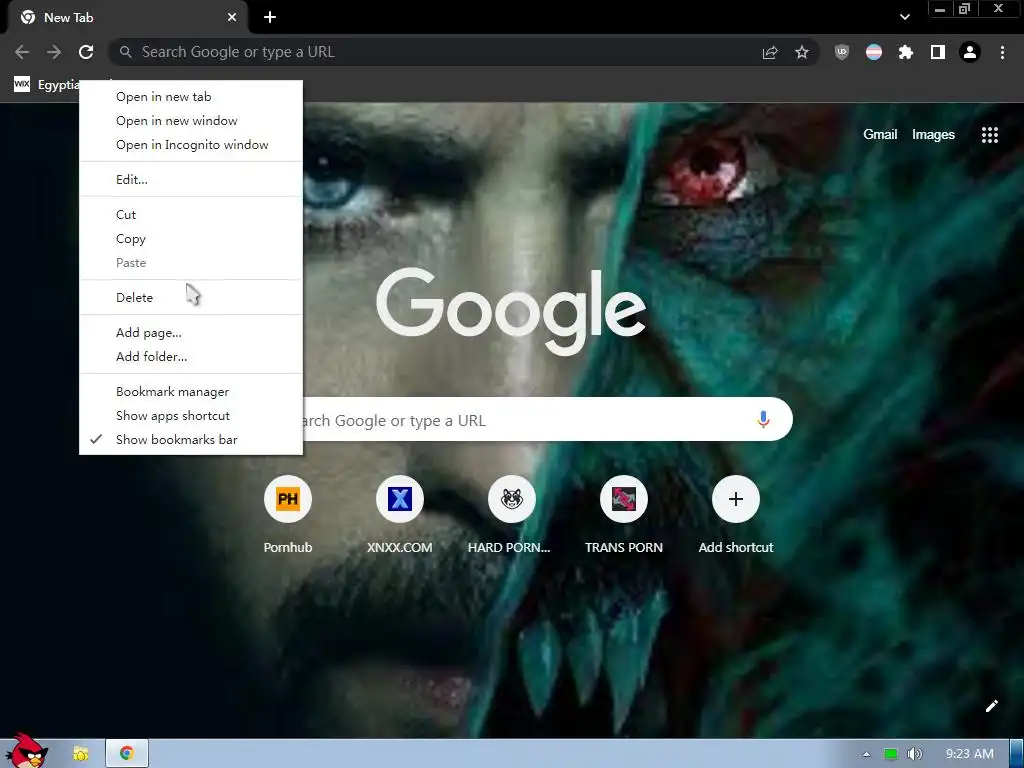Open Bookmark manager from the menu
The width and height of the screenshot is (1024, 768).
(x=191, y=392)
